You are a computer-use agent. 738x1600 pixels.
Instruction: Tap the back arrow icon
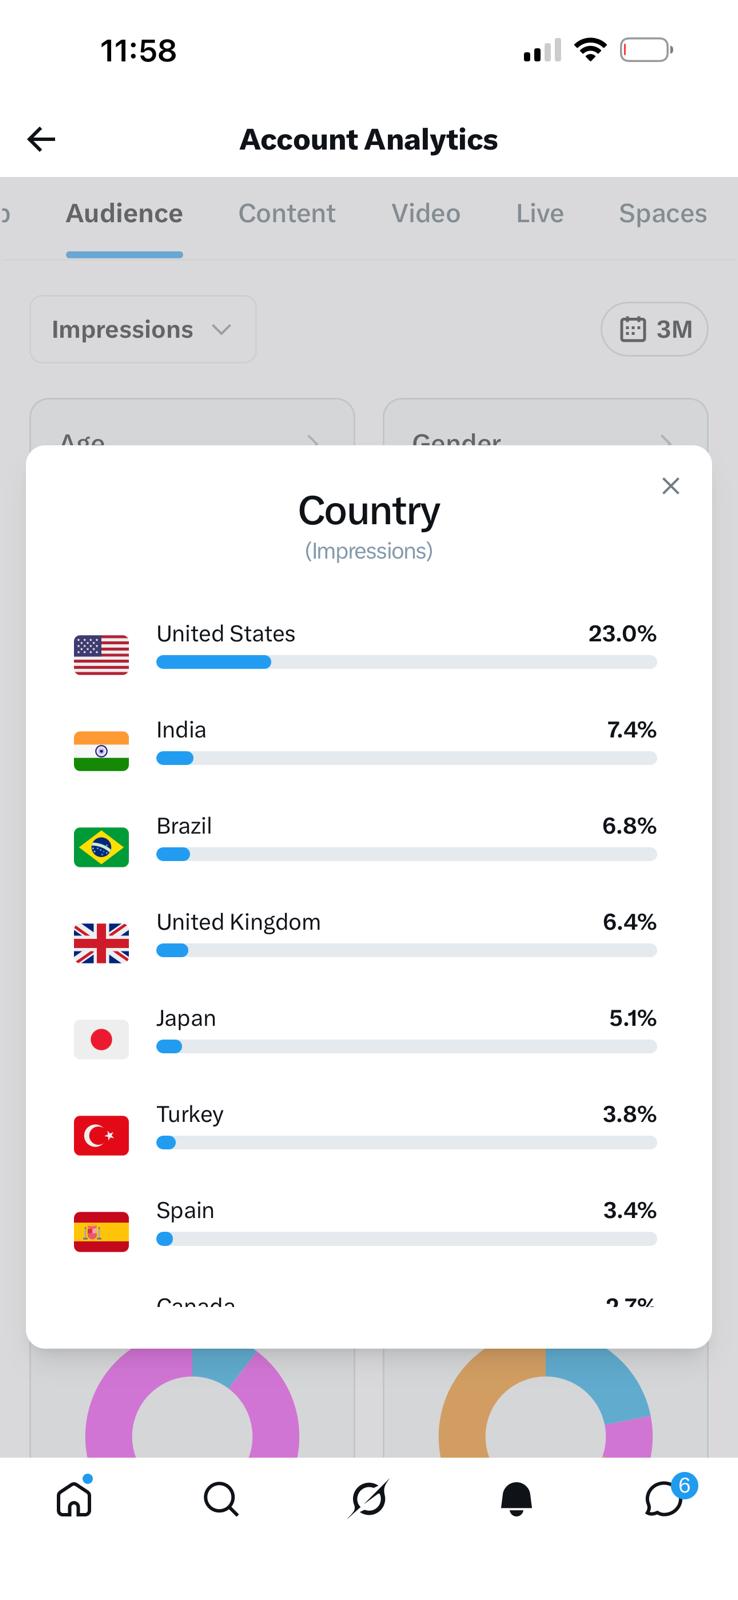pos(41,139)
